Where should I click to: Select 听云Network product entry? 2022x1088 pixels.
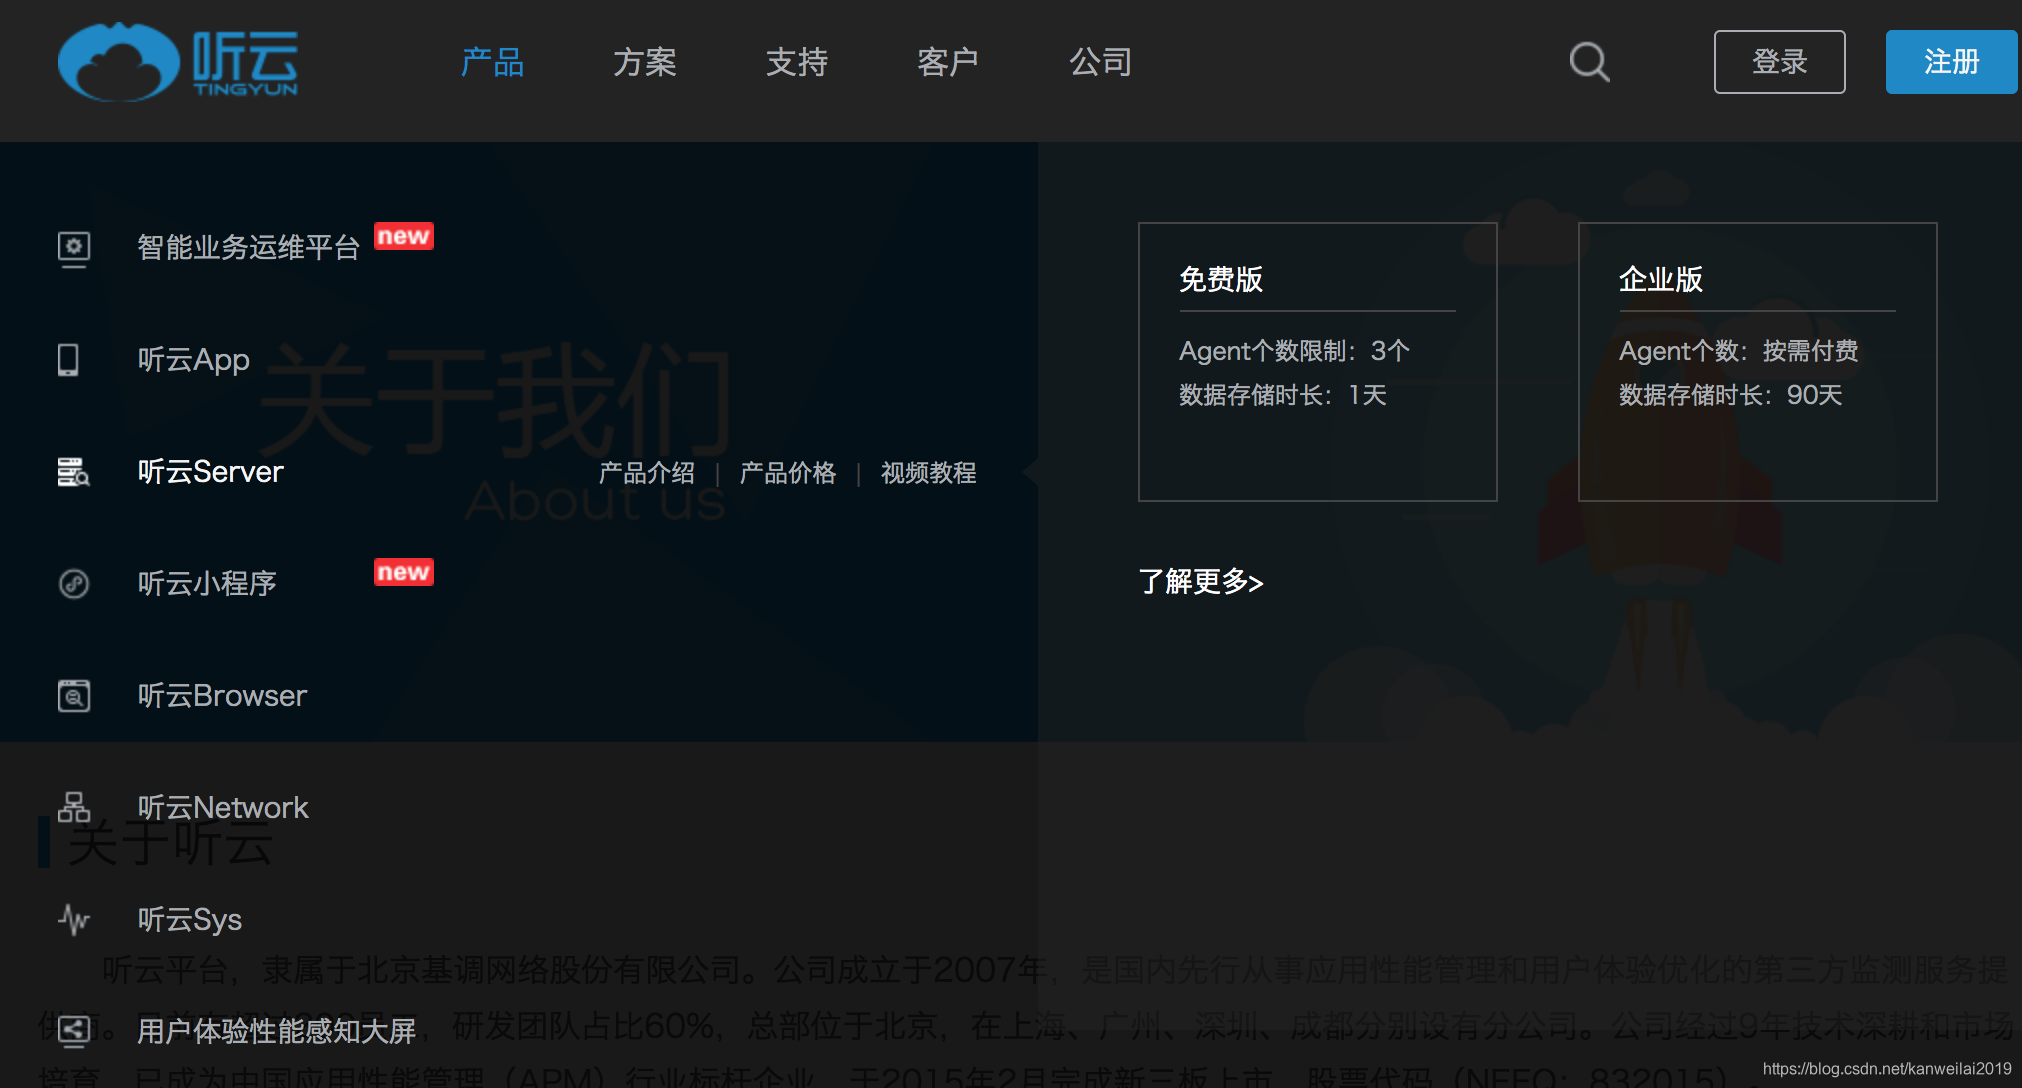pos(222,808)
